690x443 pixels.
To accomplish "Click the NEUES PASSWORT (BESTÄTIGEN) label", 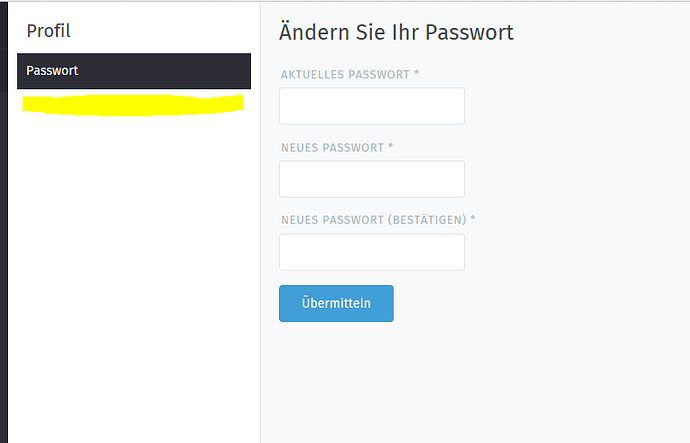I will [x=374, y=220].
